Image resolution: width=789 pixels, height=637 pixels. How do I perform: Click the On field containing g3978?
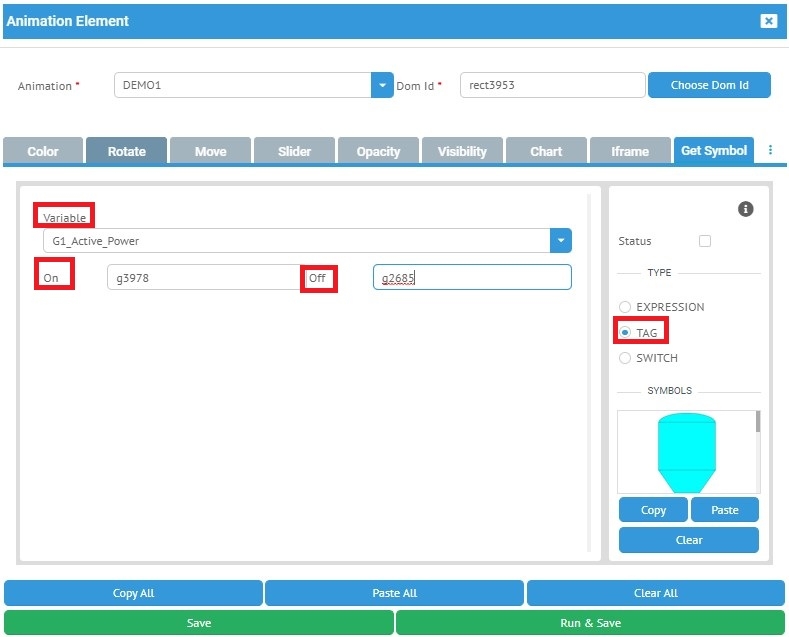coord(204,277)
